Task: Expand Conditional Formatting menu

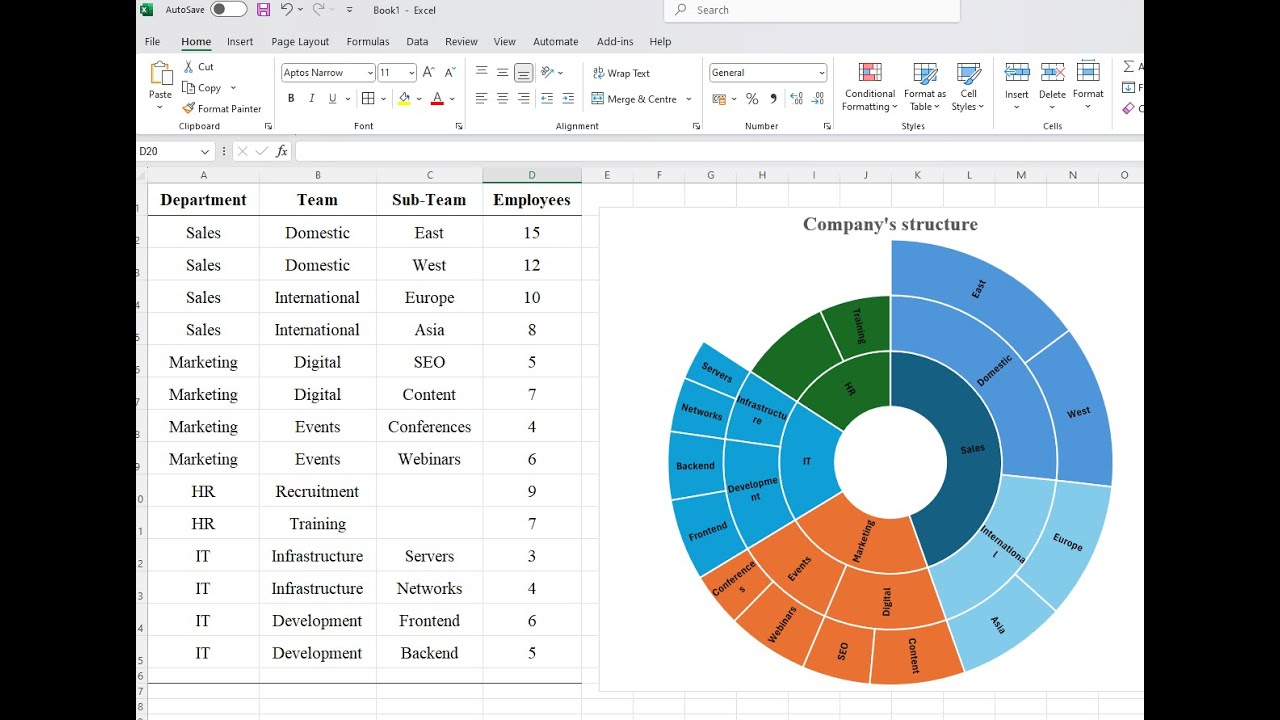Action: [x=870, y=87]
